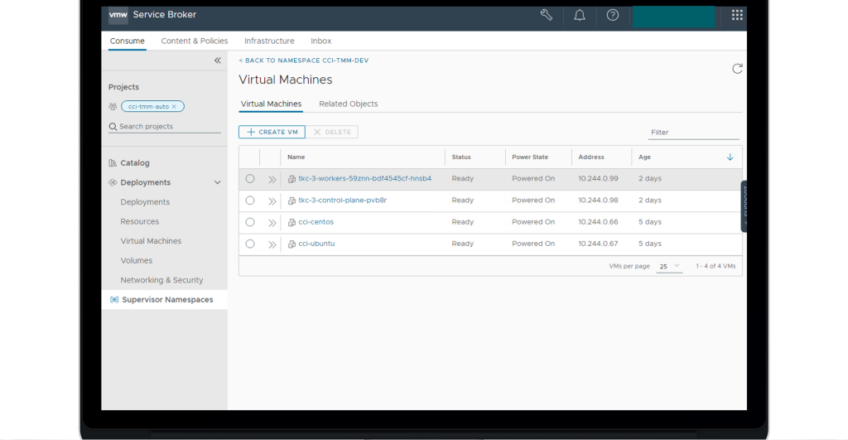The height and width of the screenshot is (440, 848).
Task: Click address 10.244.0.66 cell
Action: [598, 222]
